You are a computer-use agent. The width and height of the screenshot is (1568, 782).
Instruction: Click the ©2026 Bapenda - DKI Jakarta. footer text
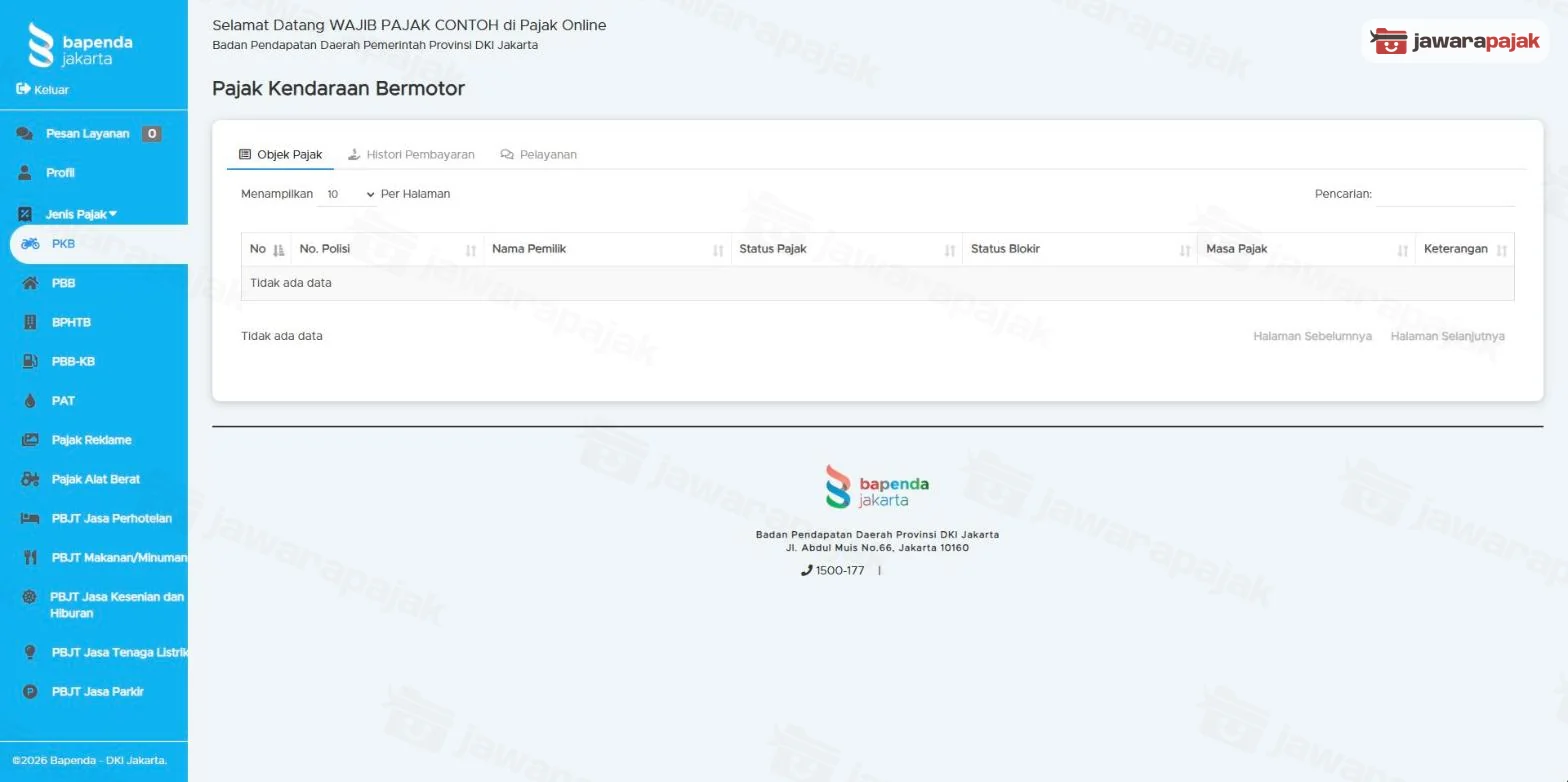coord(90,760)
